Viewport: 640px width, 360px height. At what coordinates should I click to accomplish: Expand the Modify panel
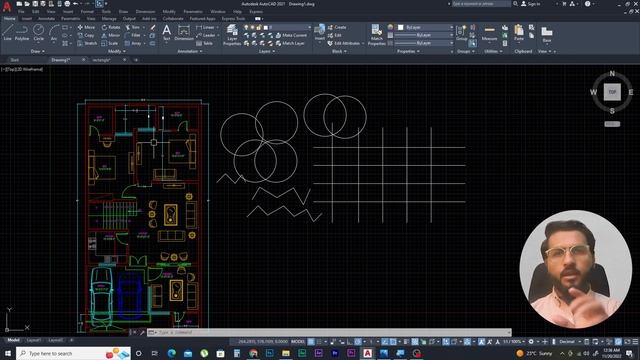117,51
